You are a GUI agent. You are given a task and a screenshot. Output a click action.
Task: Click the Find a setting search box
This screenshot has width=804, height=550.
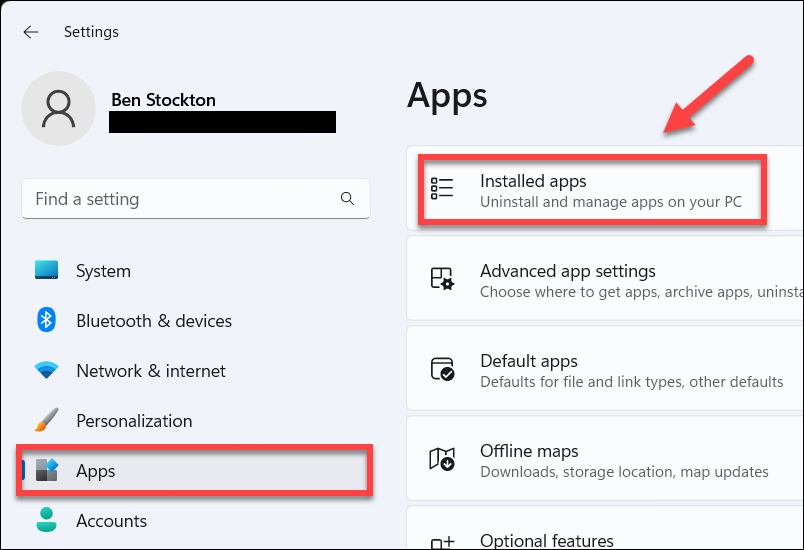pos(180,199)
